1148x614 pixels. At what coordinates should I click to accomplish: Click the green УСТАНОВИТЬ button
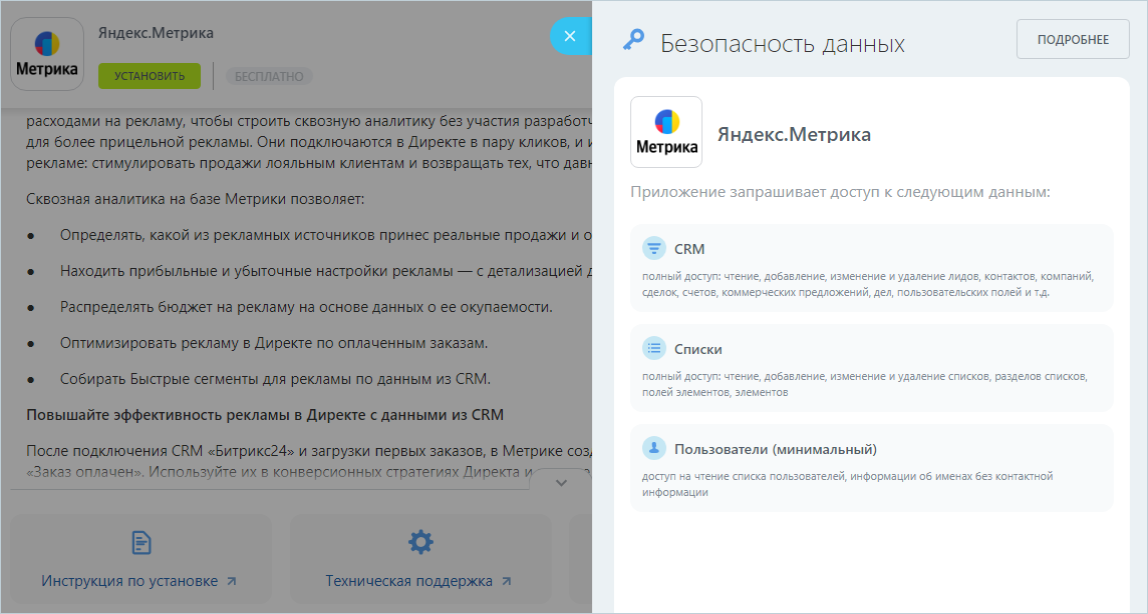(149, 76)
